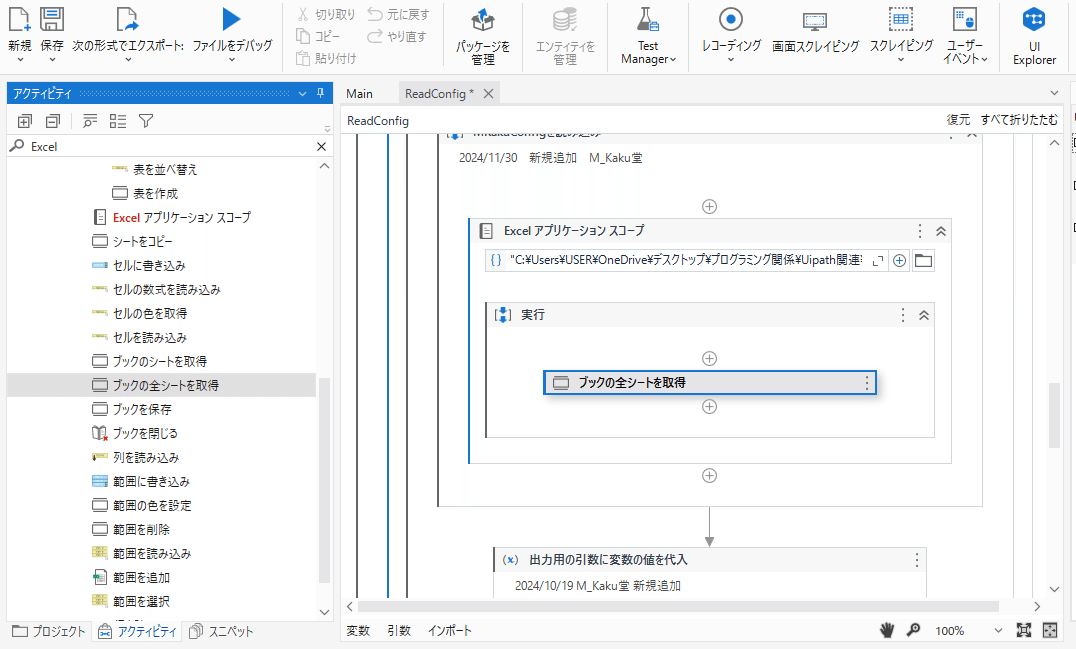1076x649 pixels.
Task: Select ブックを保存 activity
Action: click(132, 410)
